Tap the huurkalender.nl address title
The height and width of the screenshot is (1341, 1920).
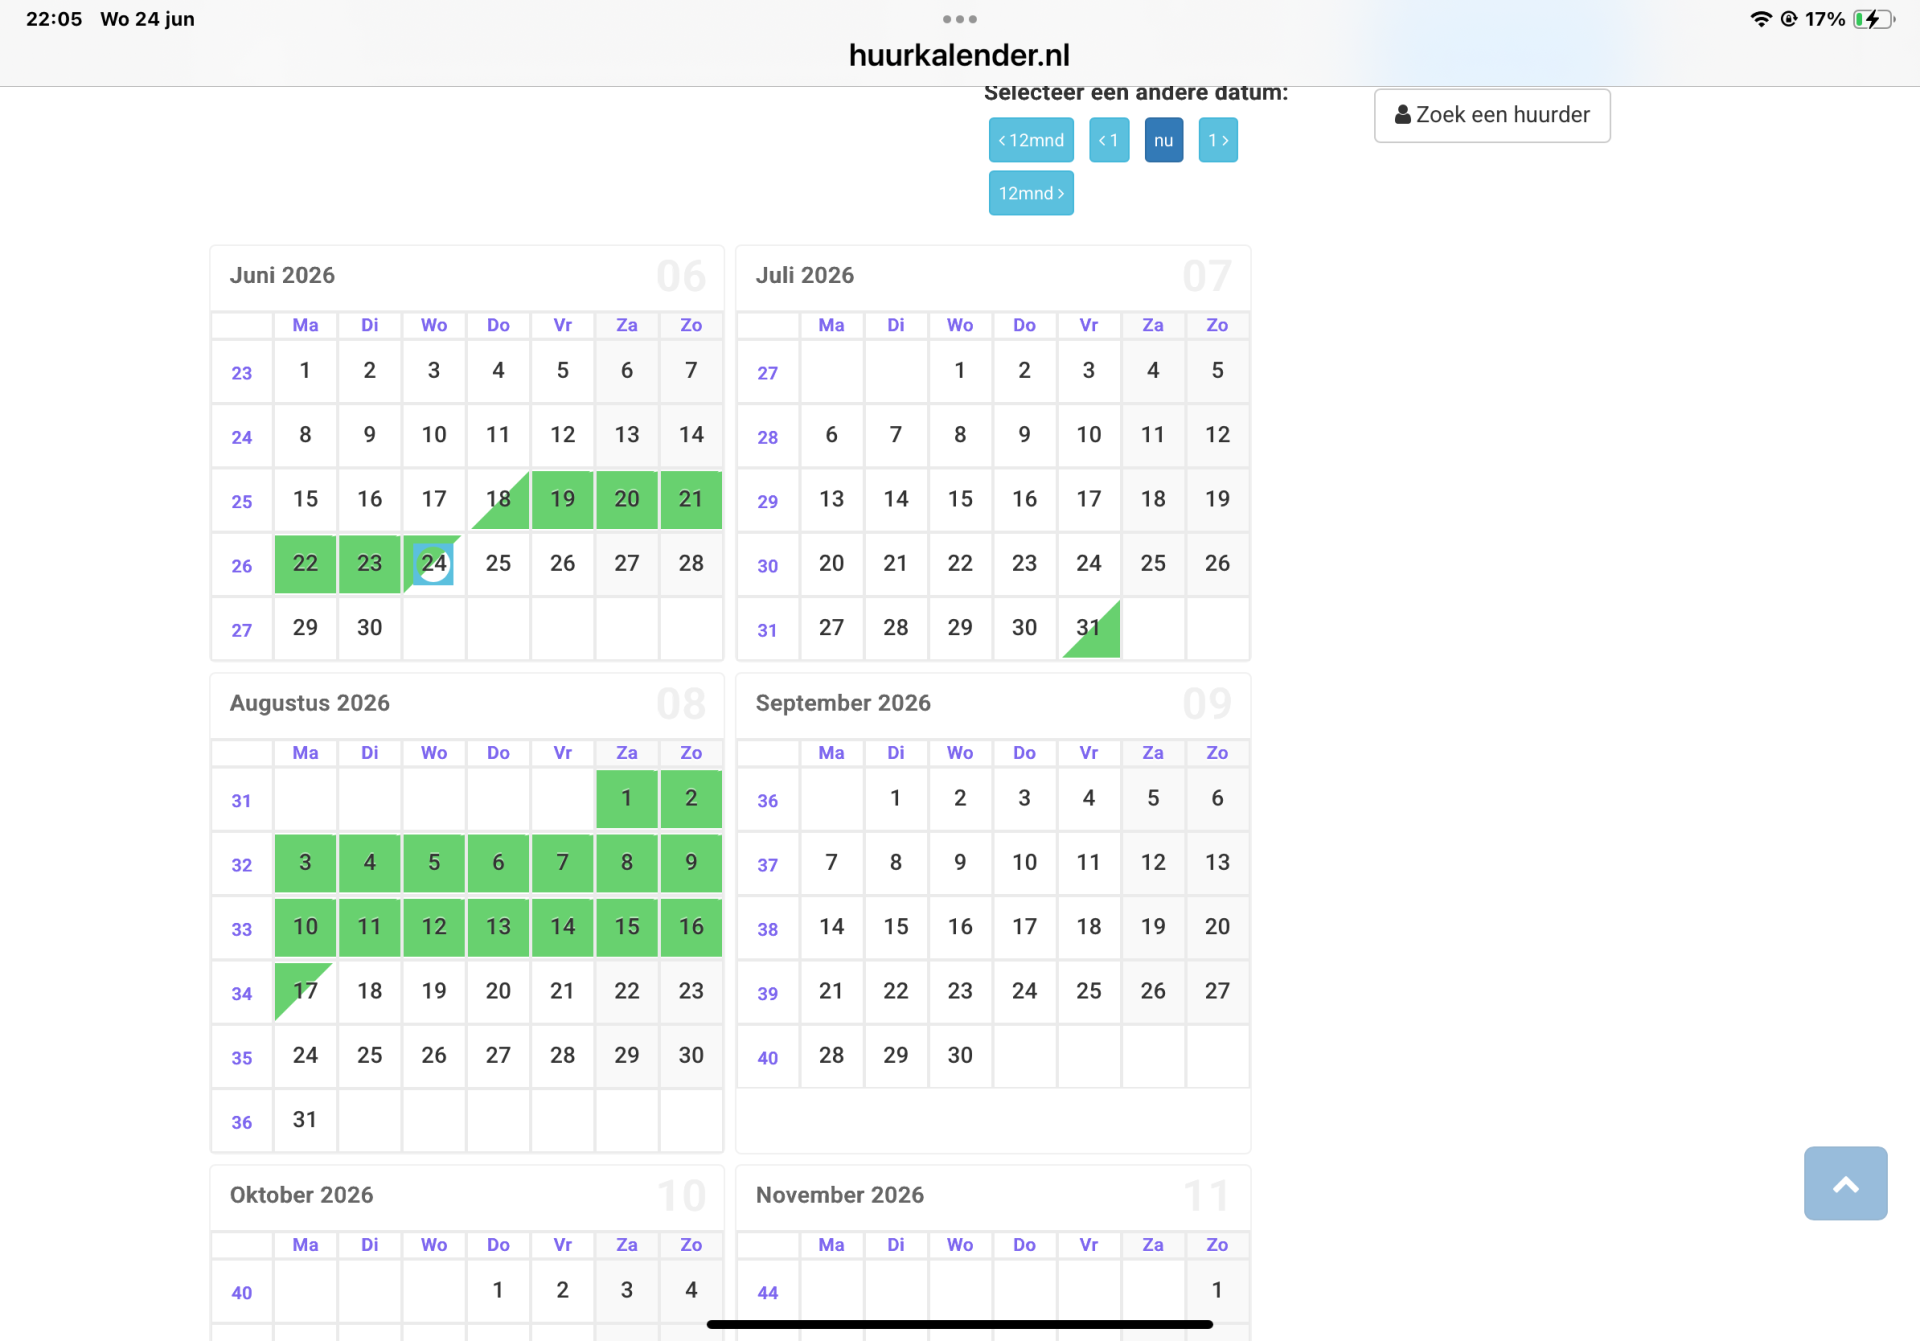coord(959,55)
